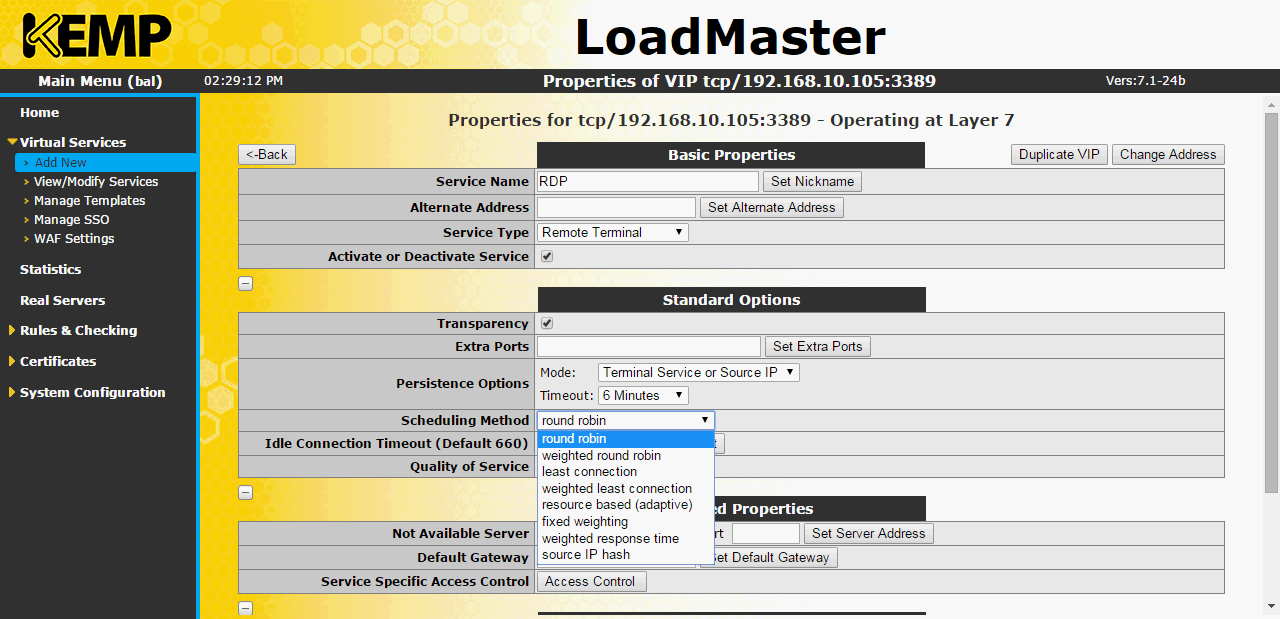This screenshot has height=619, width=1280.
Task: Select fixed weighting scheduling option
Action: (626, 522)
